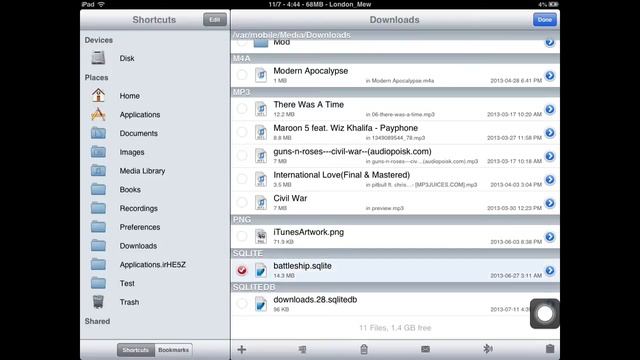Tap the /var/mobile/Media/Downloads path bar

tap(395, 35)
